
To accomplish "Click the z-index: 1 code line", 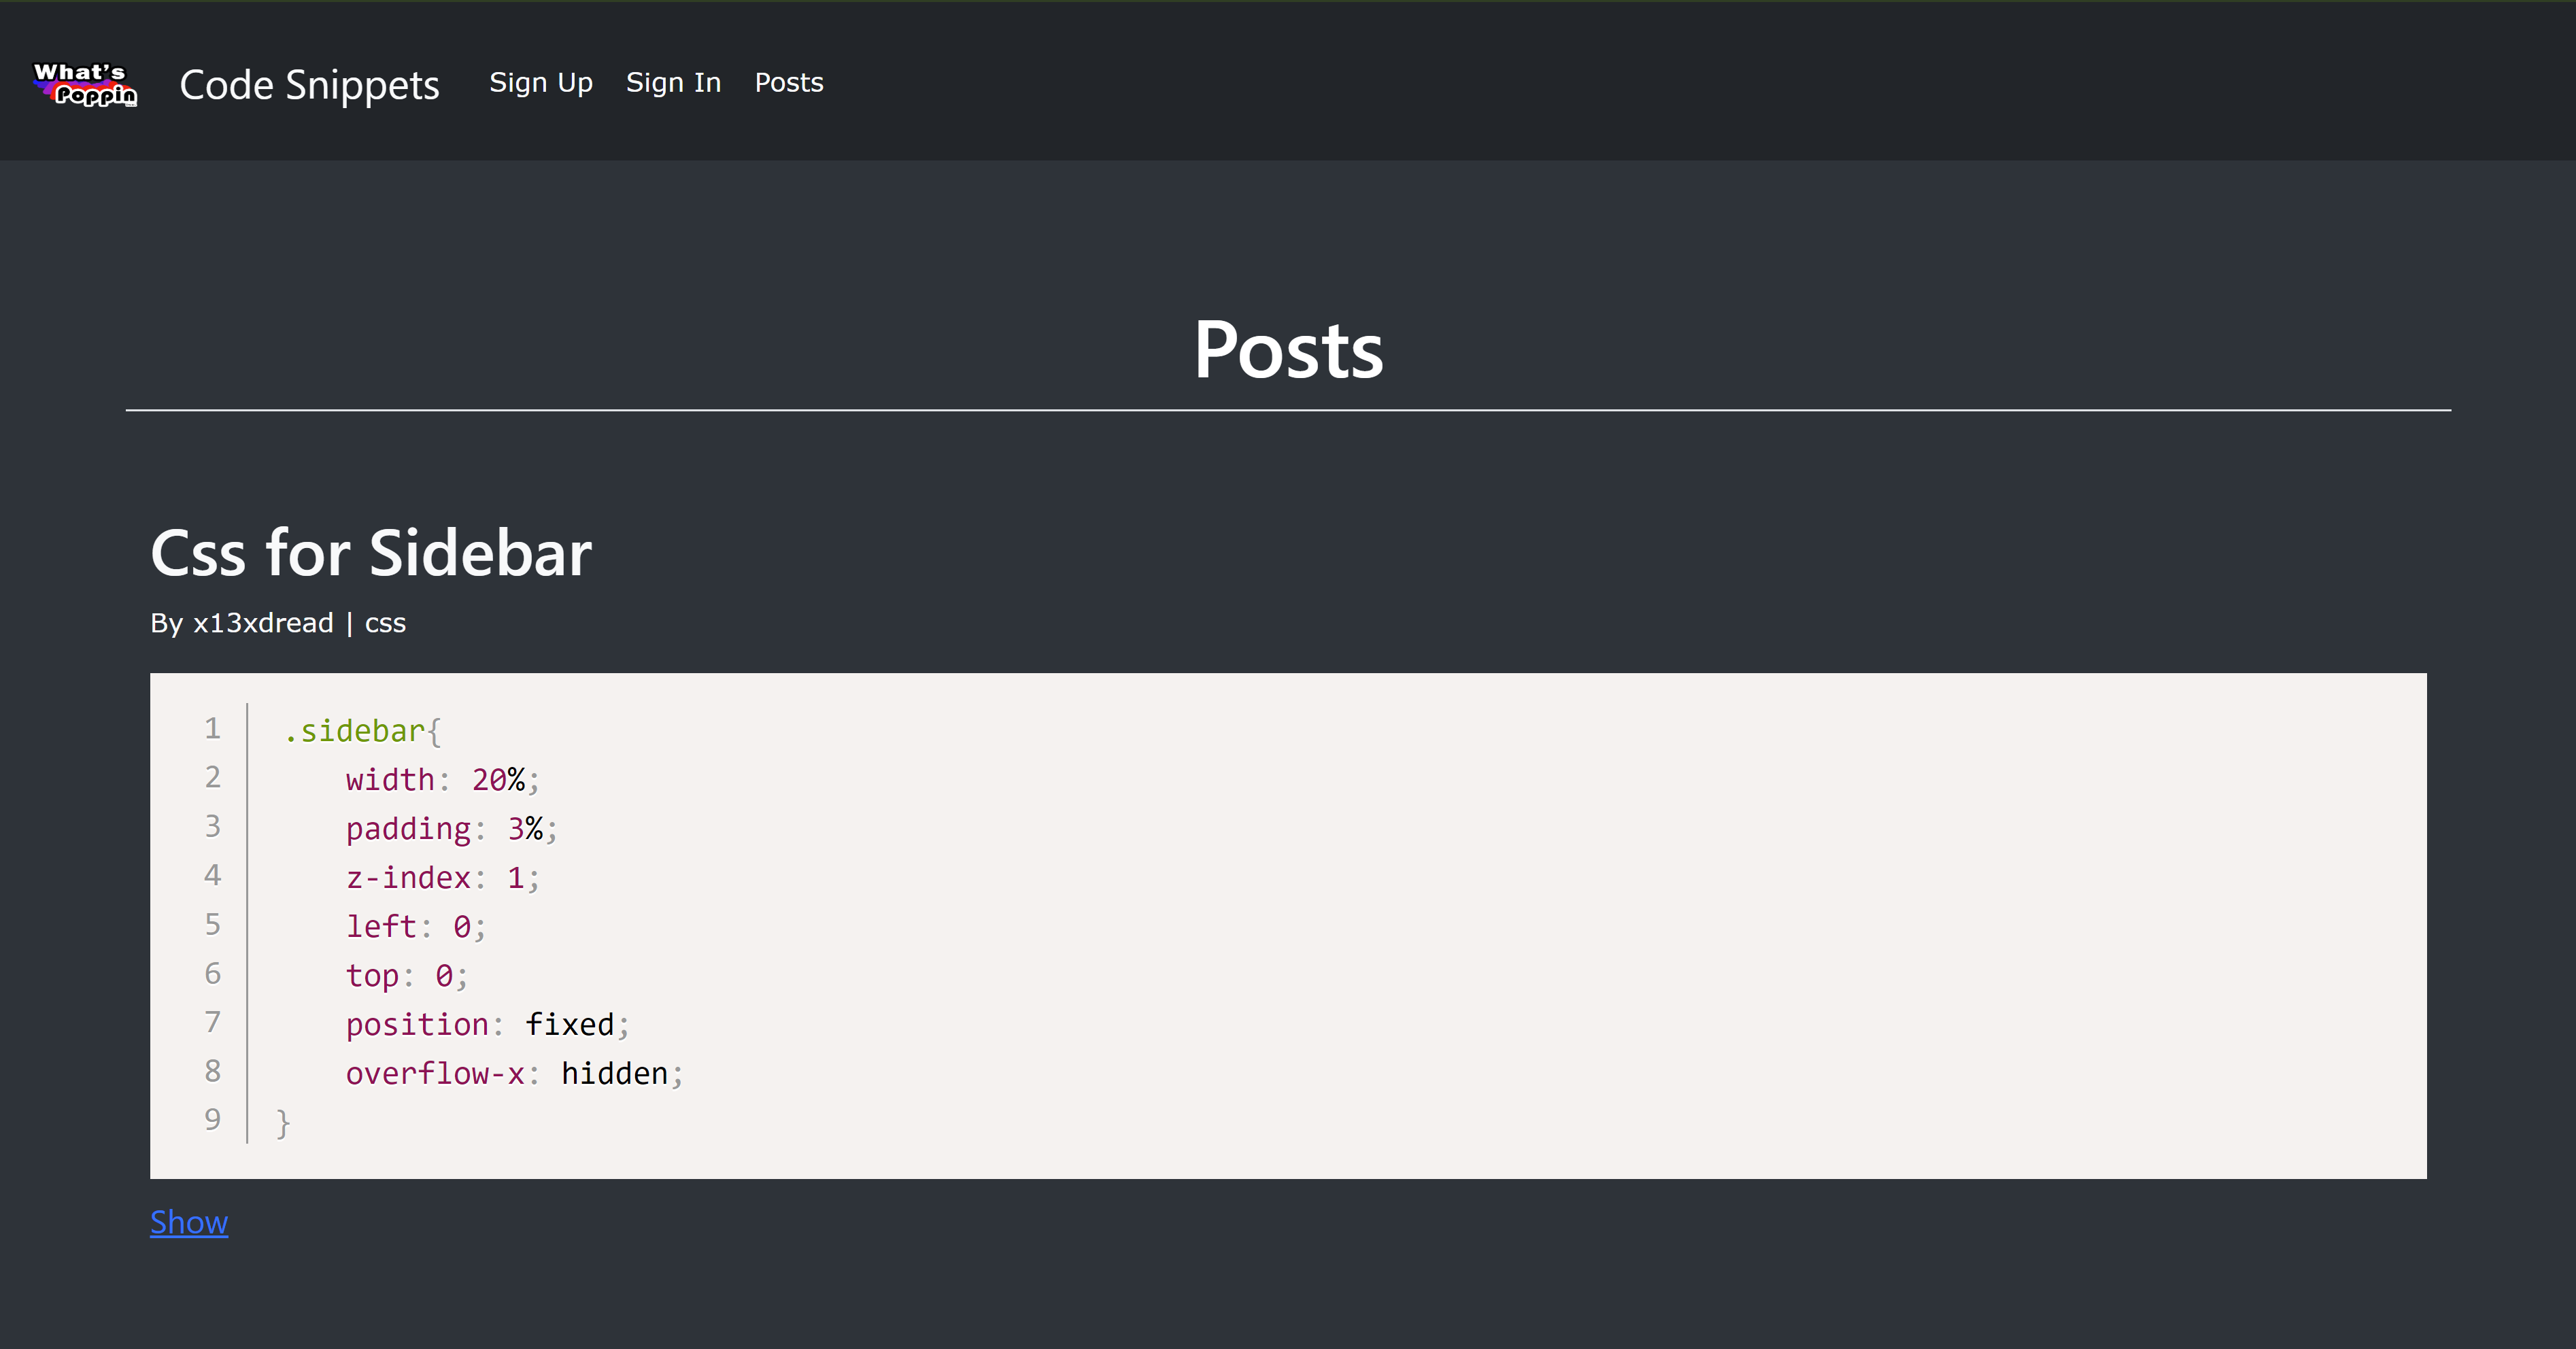I will (x=441, y=878).
